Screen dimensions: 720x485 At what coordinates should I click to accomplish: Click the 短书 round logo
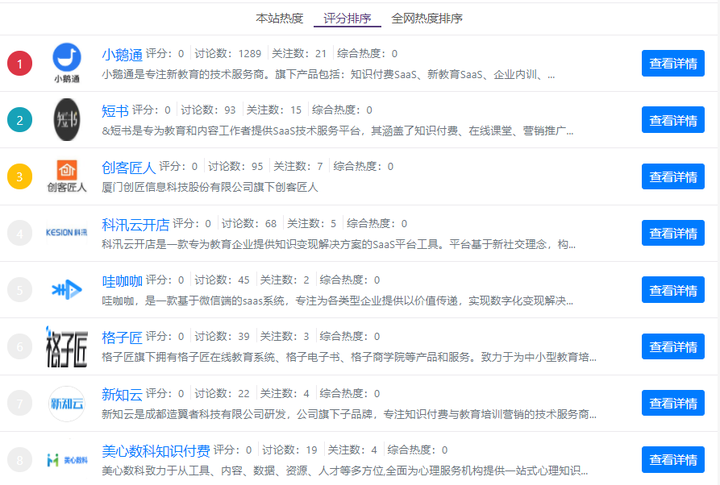click(67, 119)
